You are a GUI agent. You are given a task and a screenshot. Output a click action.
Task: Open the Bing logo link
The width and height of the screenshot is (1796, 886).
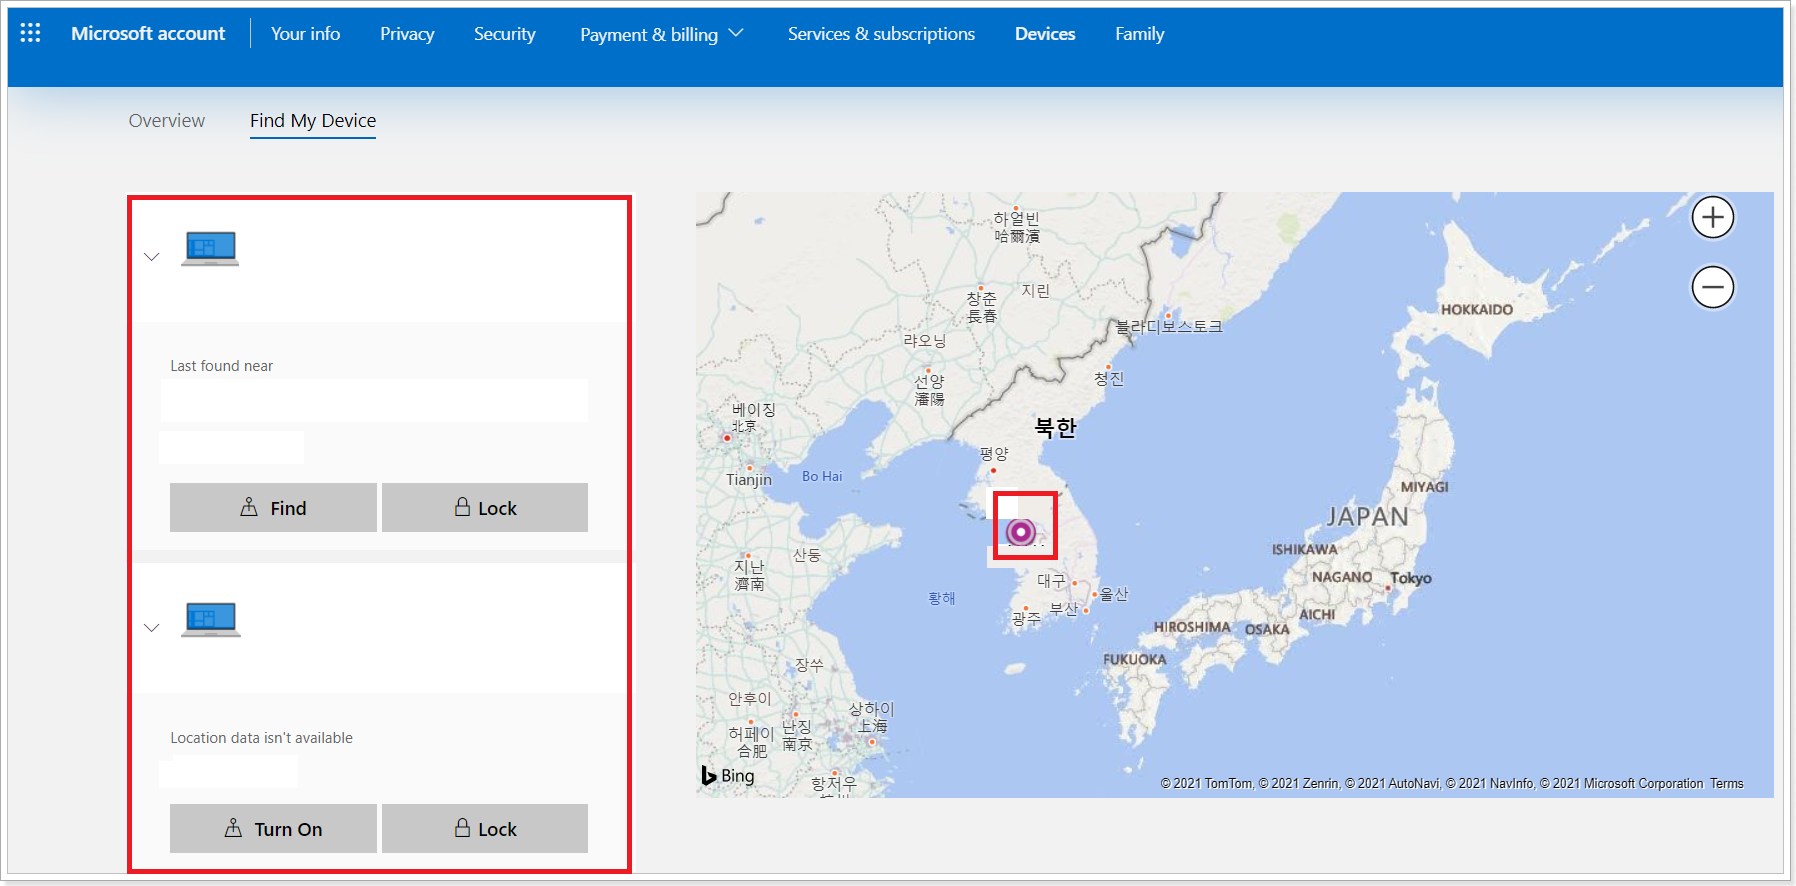728,775
